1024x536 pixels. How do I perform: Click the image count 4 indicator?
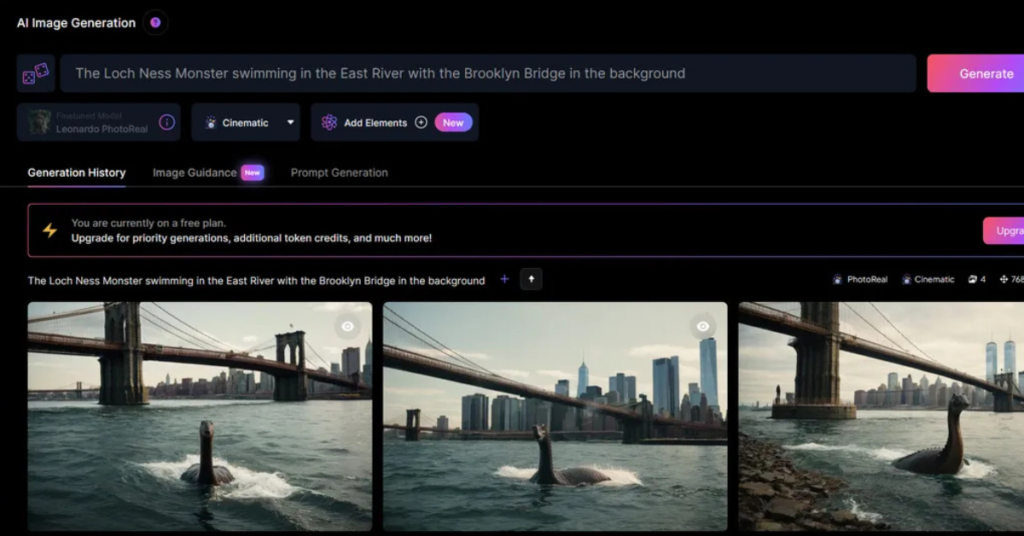coord(977,279)
